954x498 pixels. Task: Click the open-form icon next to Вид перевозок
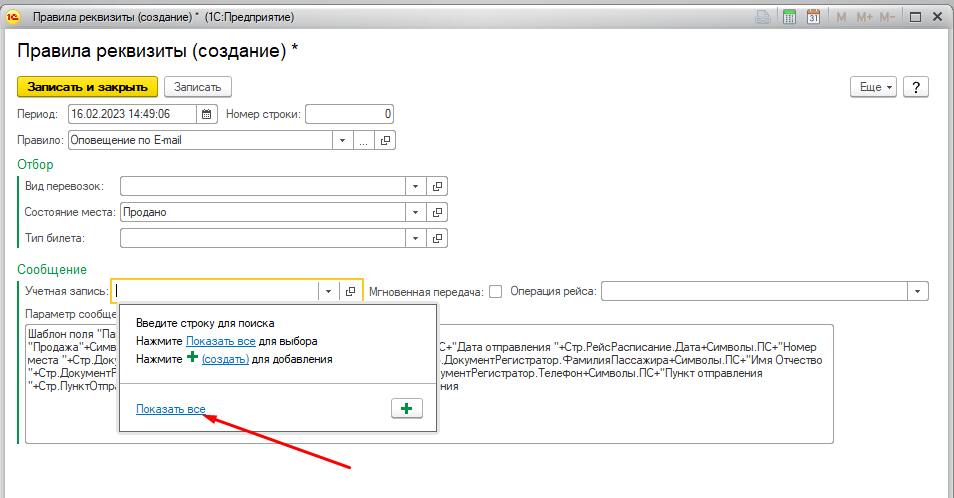(x=436, y=186)
